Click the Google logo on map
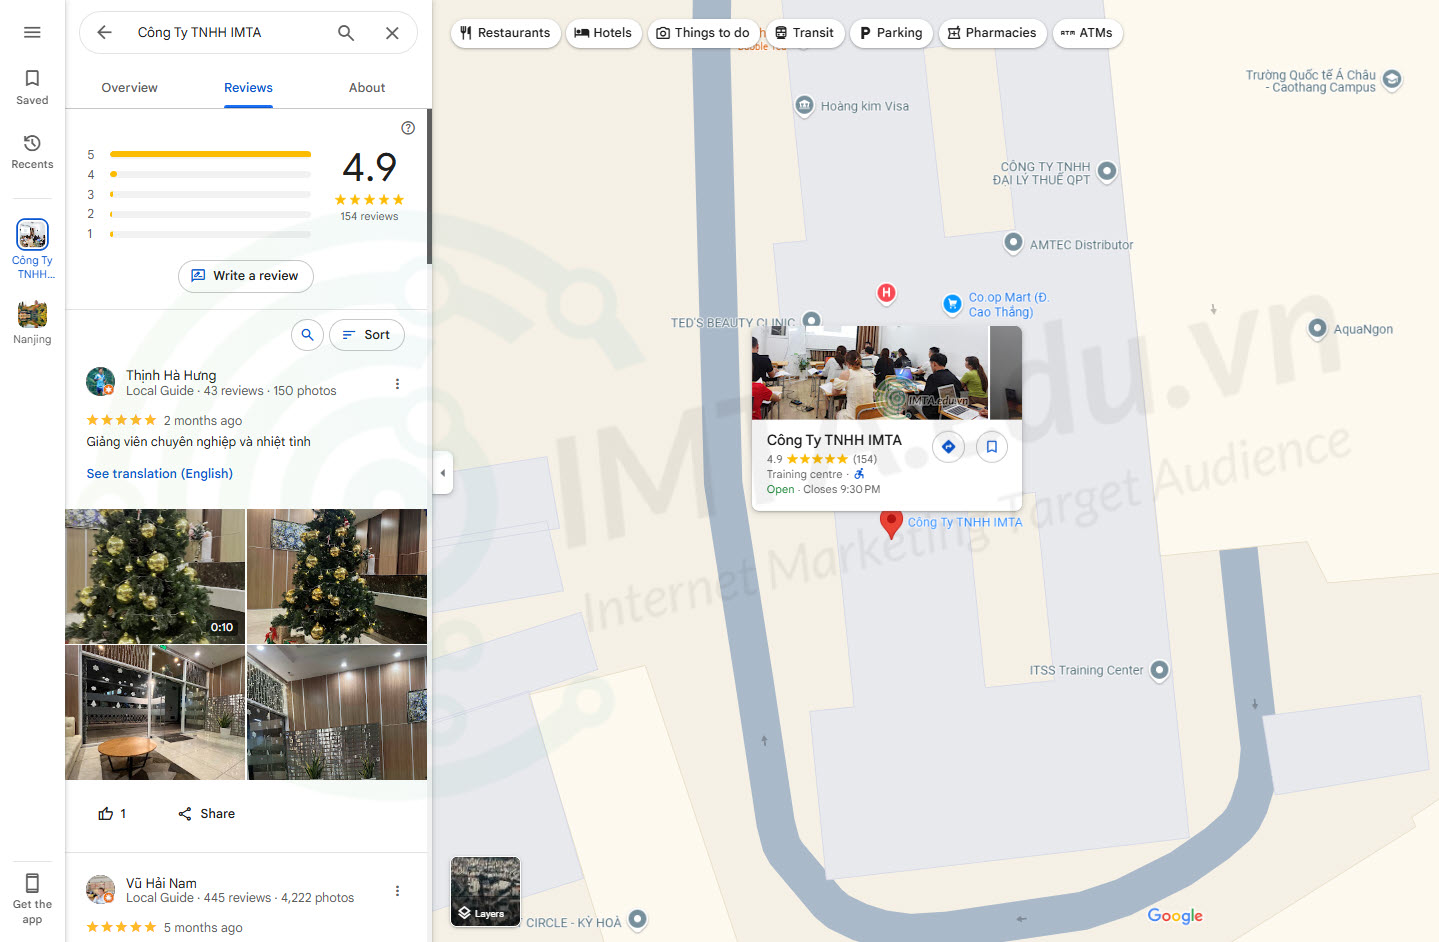Screen dimensions: 1439x942 click(1175, 916)
